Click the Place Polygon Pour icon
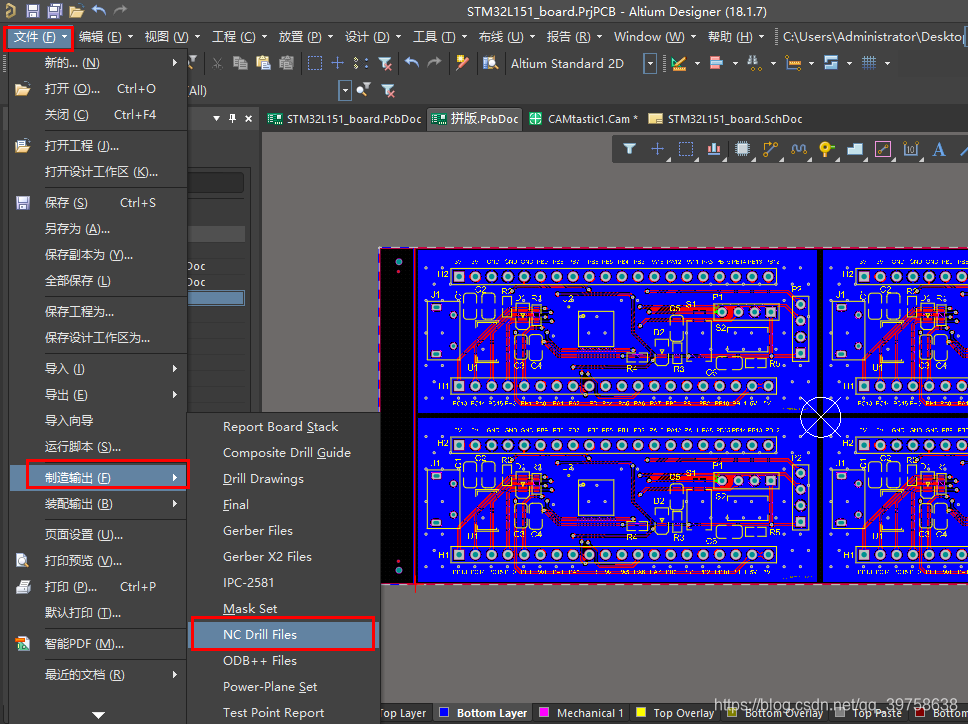Viewport: 968px width, 724px height. pyautogui.click(x=855, y=149)
